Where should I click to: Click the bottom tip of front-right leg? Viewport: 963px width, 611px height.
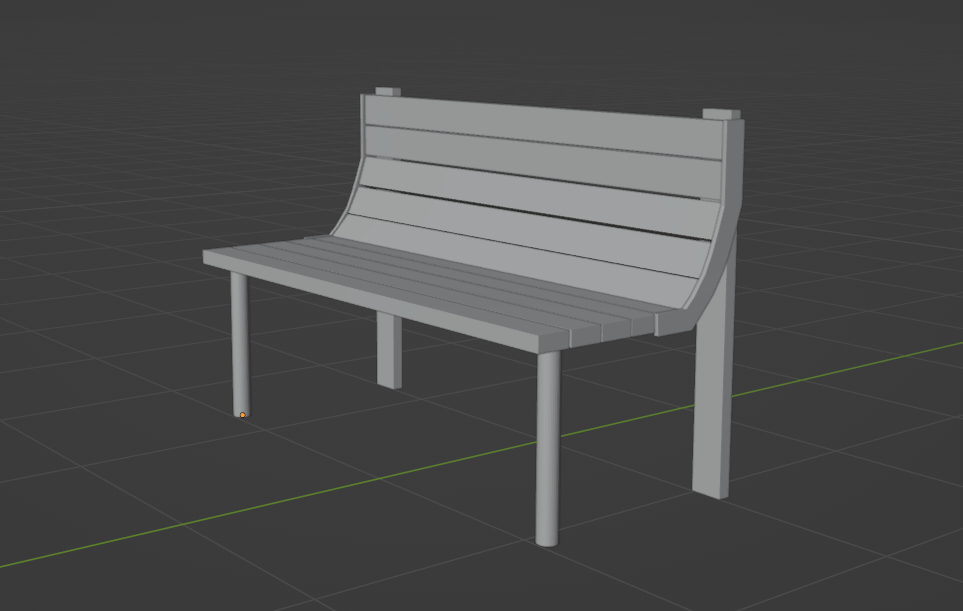point(547,540)
